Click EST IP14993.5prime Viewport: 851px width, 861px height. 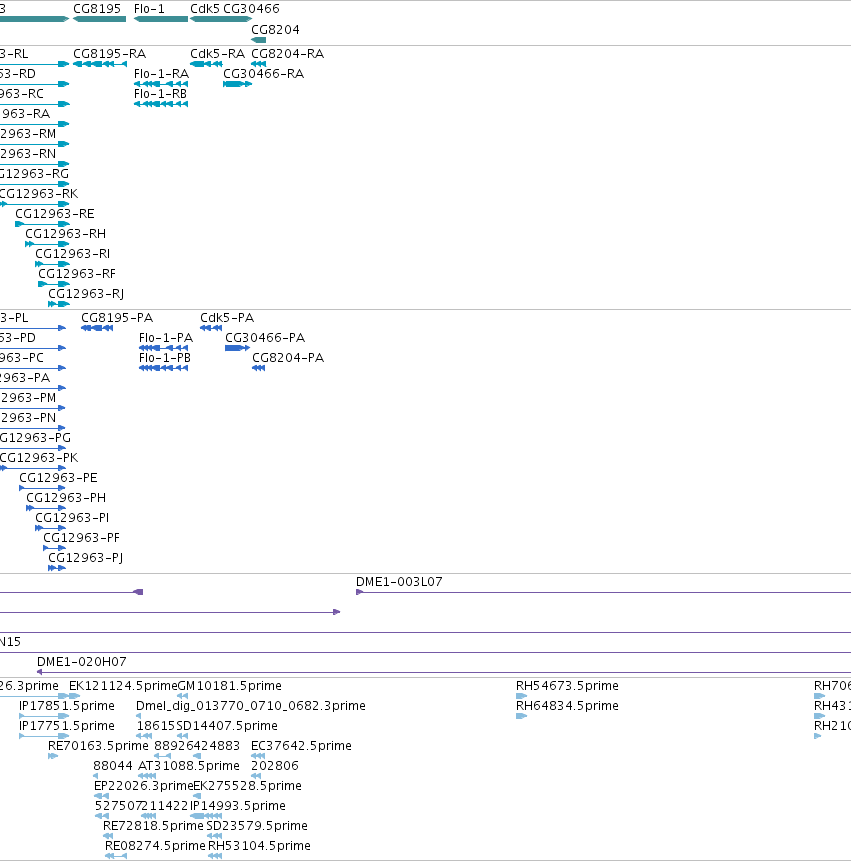[206, 817]
